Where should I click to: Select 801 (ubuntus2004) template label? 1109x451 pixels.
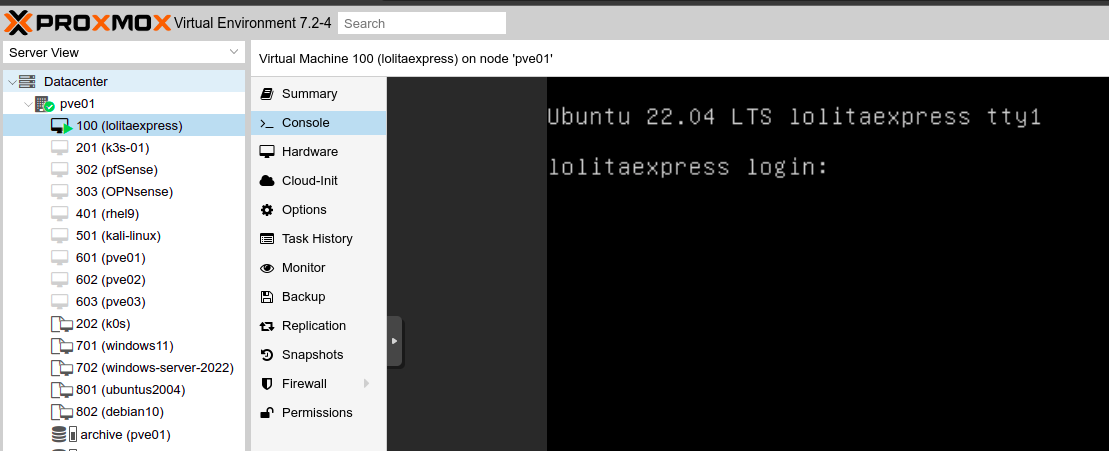[130, 390]
